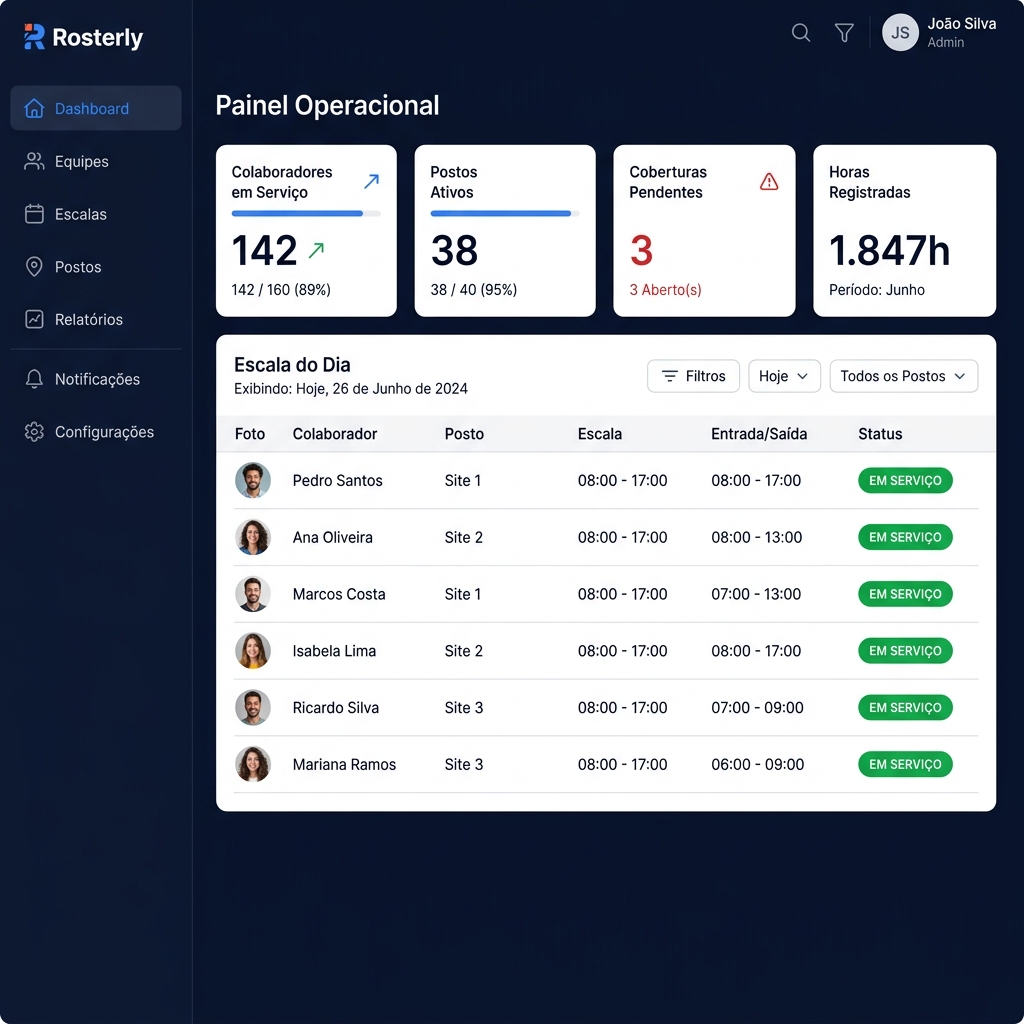
Task: Click the Rosterly logo icon
Action: click(34, 37)
